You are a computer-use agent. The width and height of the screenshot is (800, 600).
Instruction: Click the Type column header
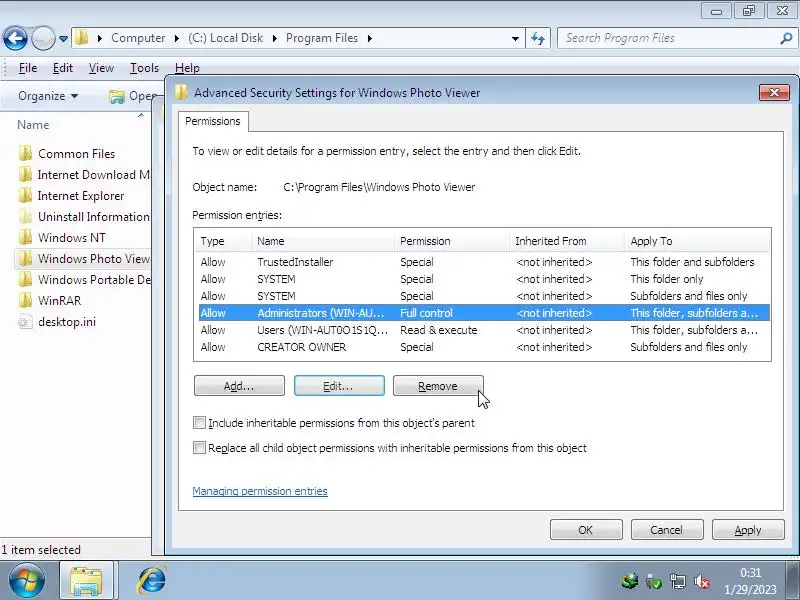[223, 241]
